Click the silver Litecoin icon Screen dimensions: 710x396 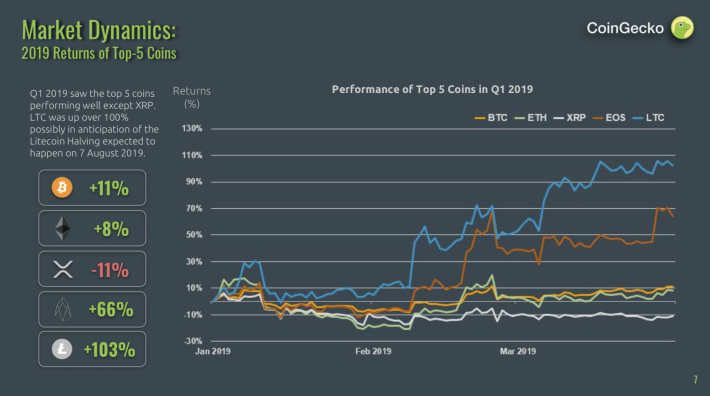pyautogui.click(x=62, y=349)
